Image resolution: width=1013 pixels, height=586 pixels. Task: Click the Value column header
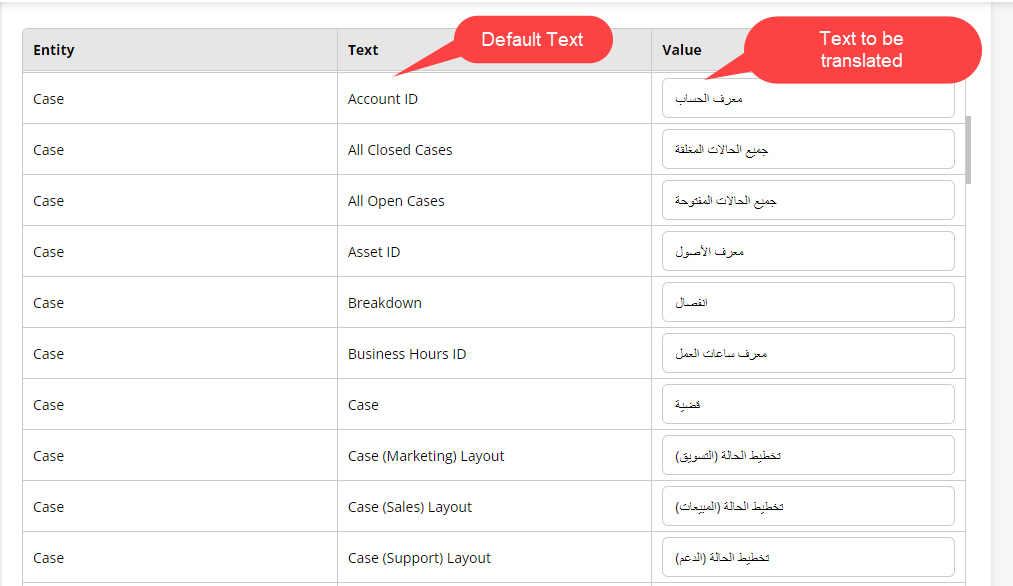pyautogui.click(x=682, y=50)
